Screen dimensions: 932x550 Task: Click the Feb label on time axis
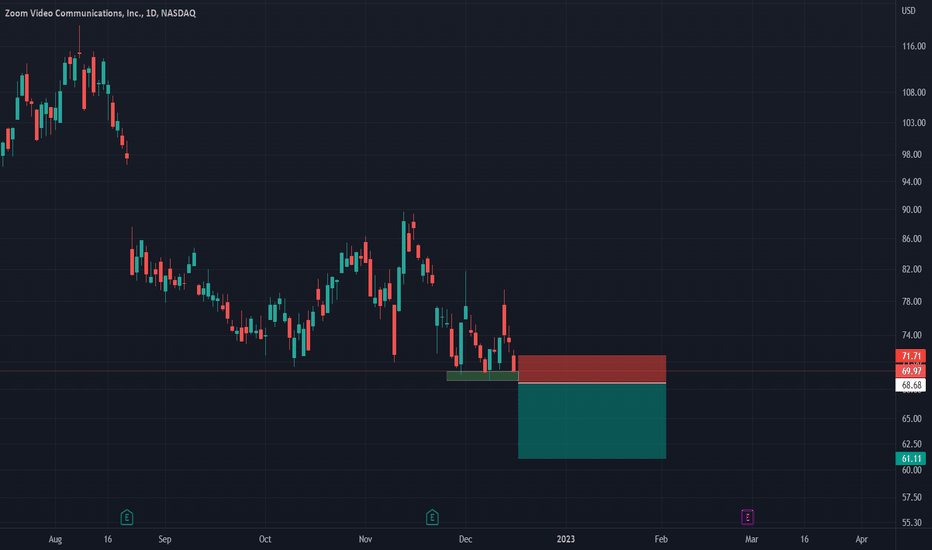click(x=661, y=539)
